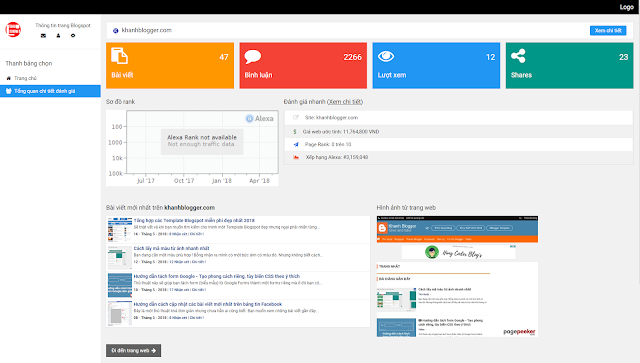Click the orange Bài viết card label

122,75
